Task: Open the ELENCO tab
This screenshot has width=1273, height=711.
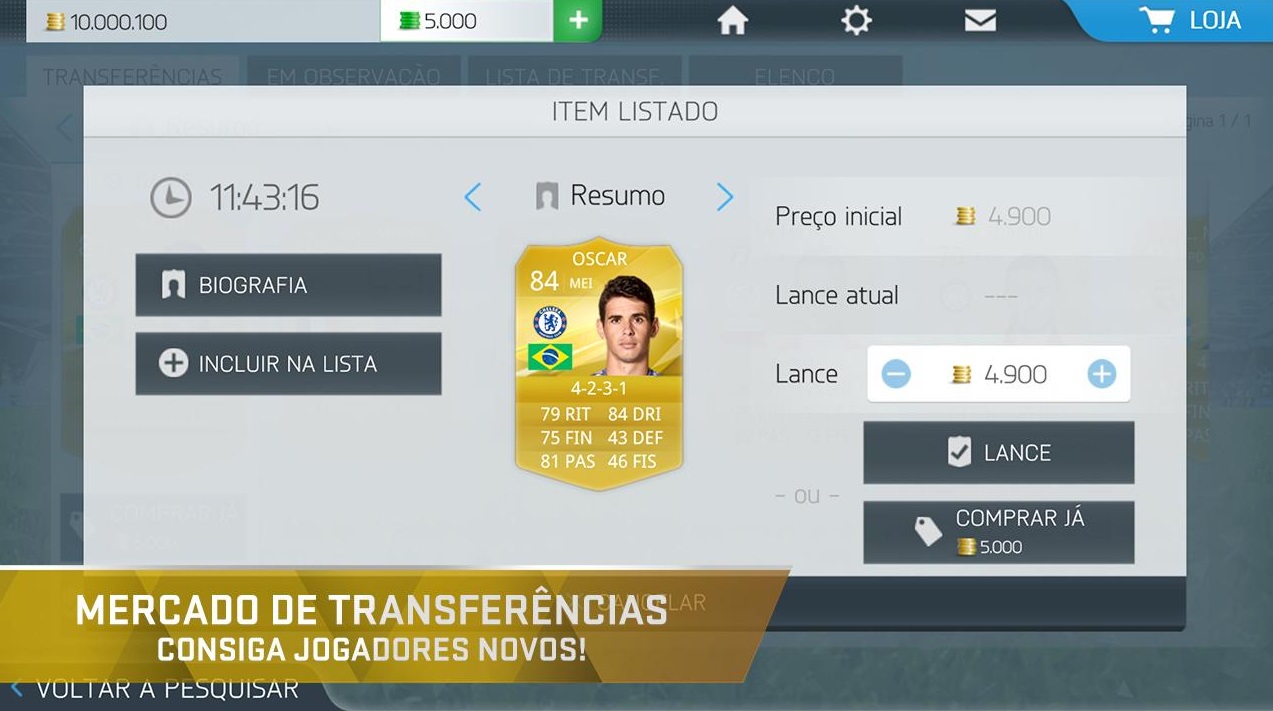Action: click(x=795, y=77)
